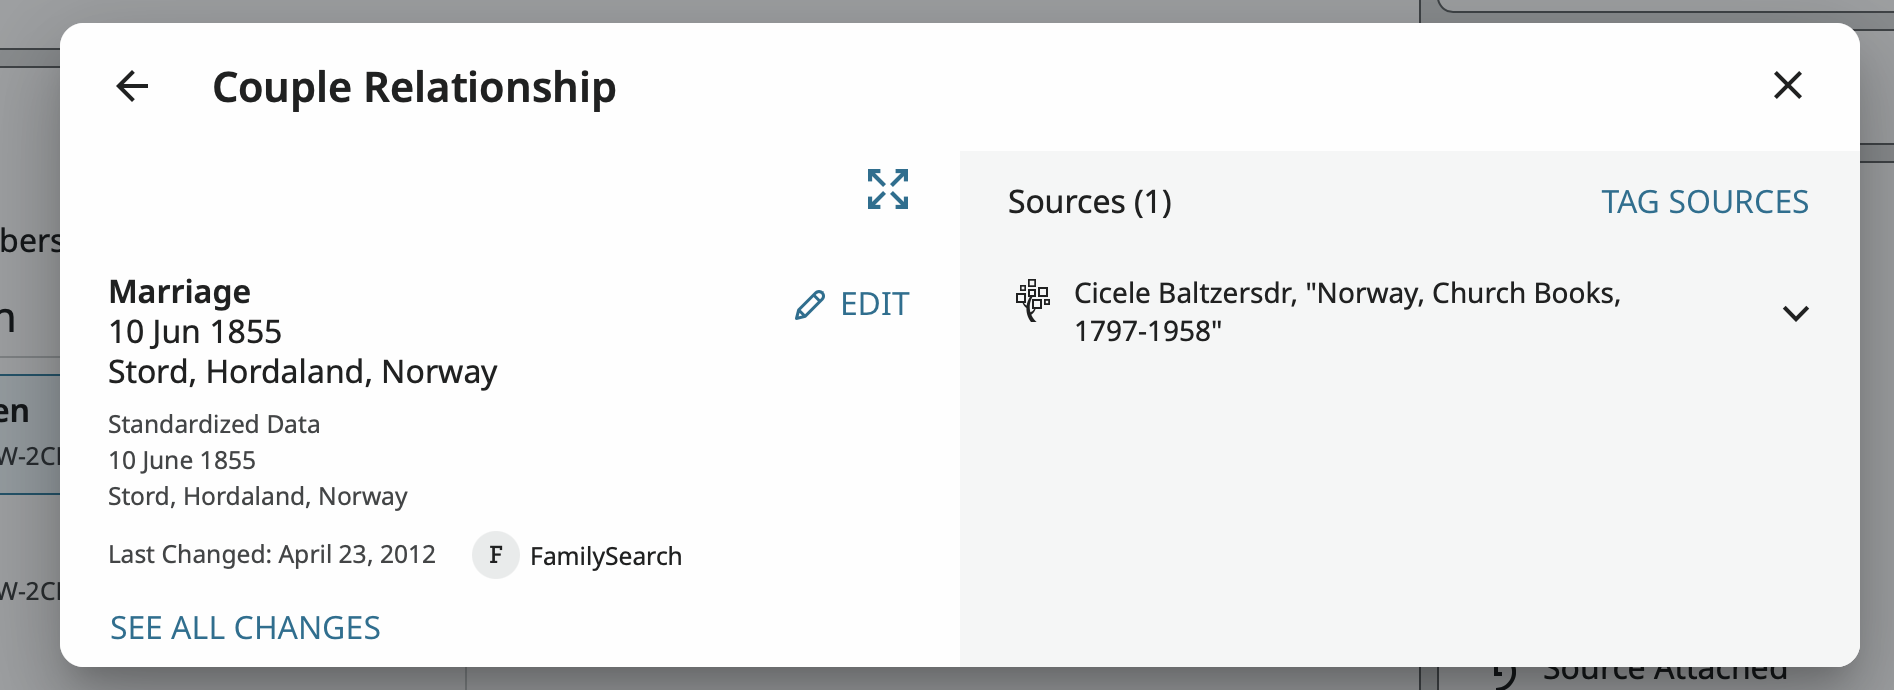Expand the relationship panel to full view

click(x=888, y=189)
